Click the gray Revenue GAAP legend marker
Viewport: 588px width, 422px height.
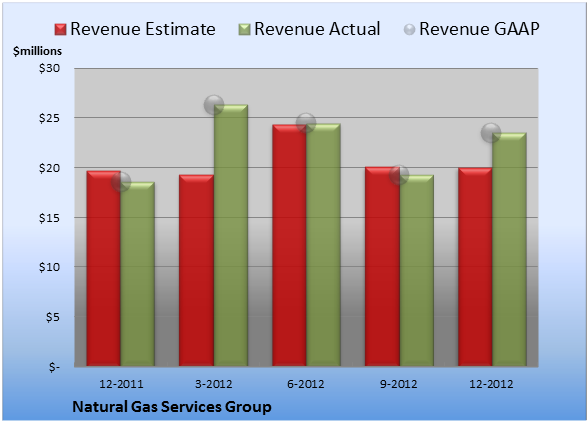click(x=410, y=29)
